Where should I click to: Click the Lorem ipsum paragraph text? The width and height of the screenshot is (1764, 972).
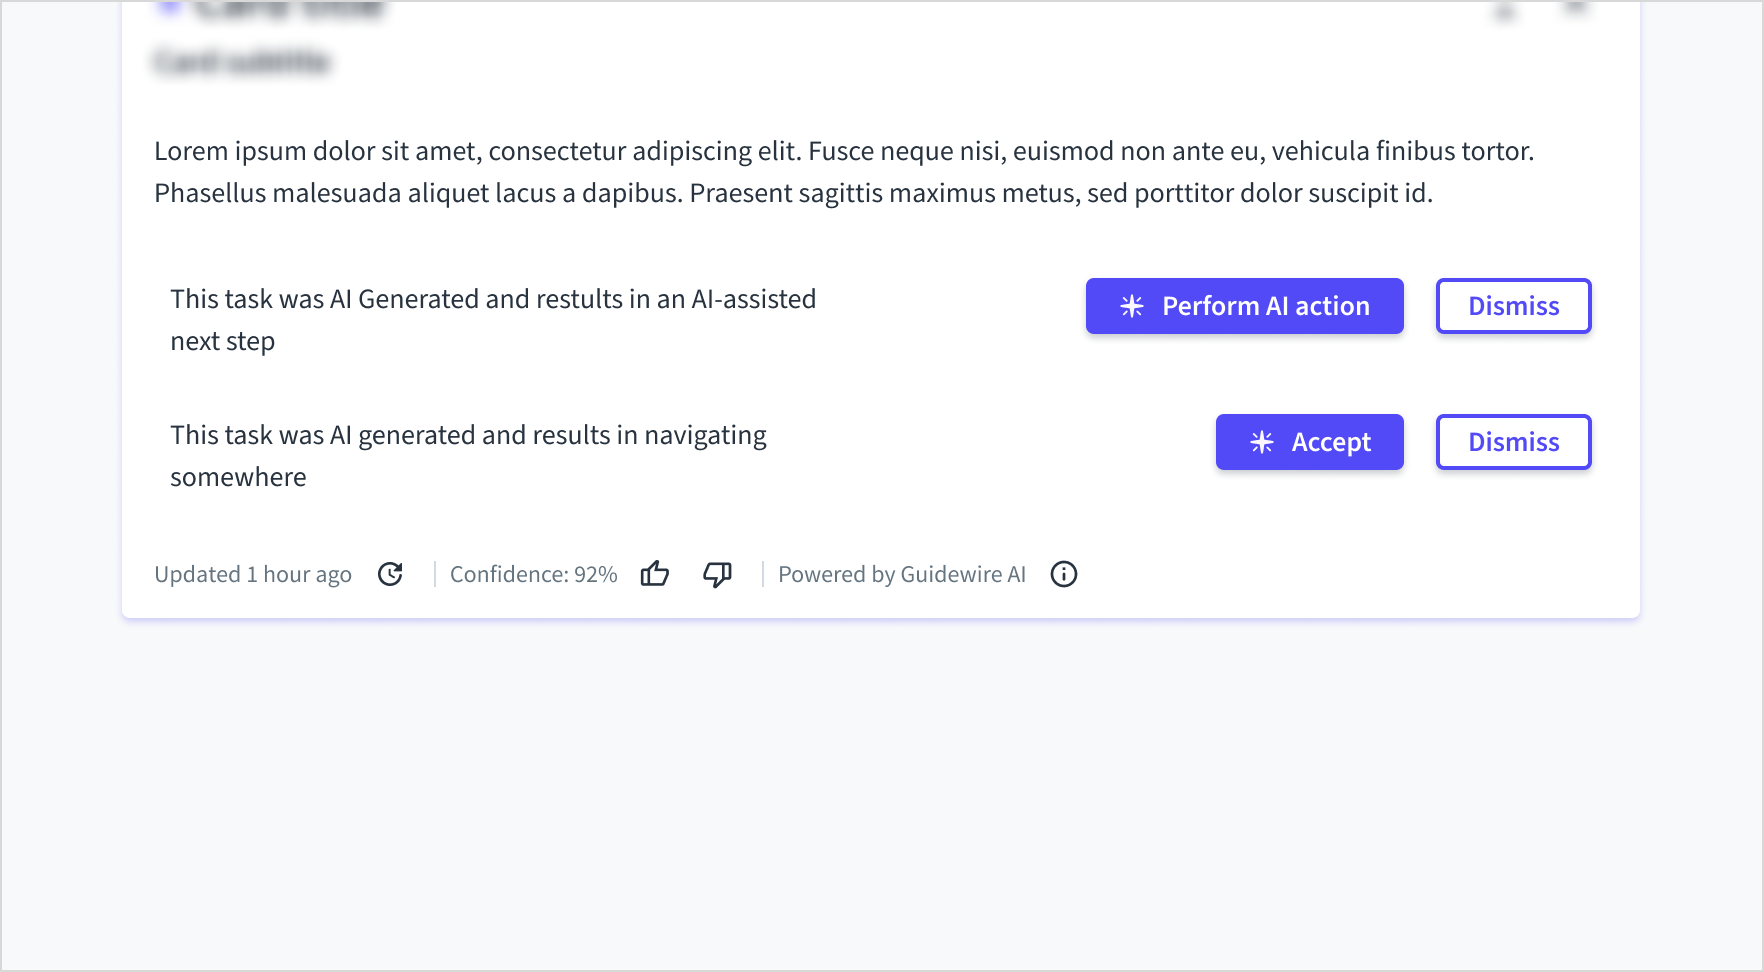pos(844,172)
